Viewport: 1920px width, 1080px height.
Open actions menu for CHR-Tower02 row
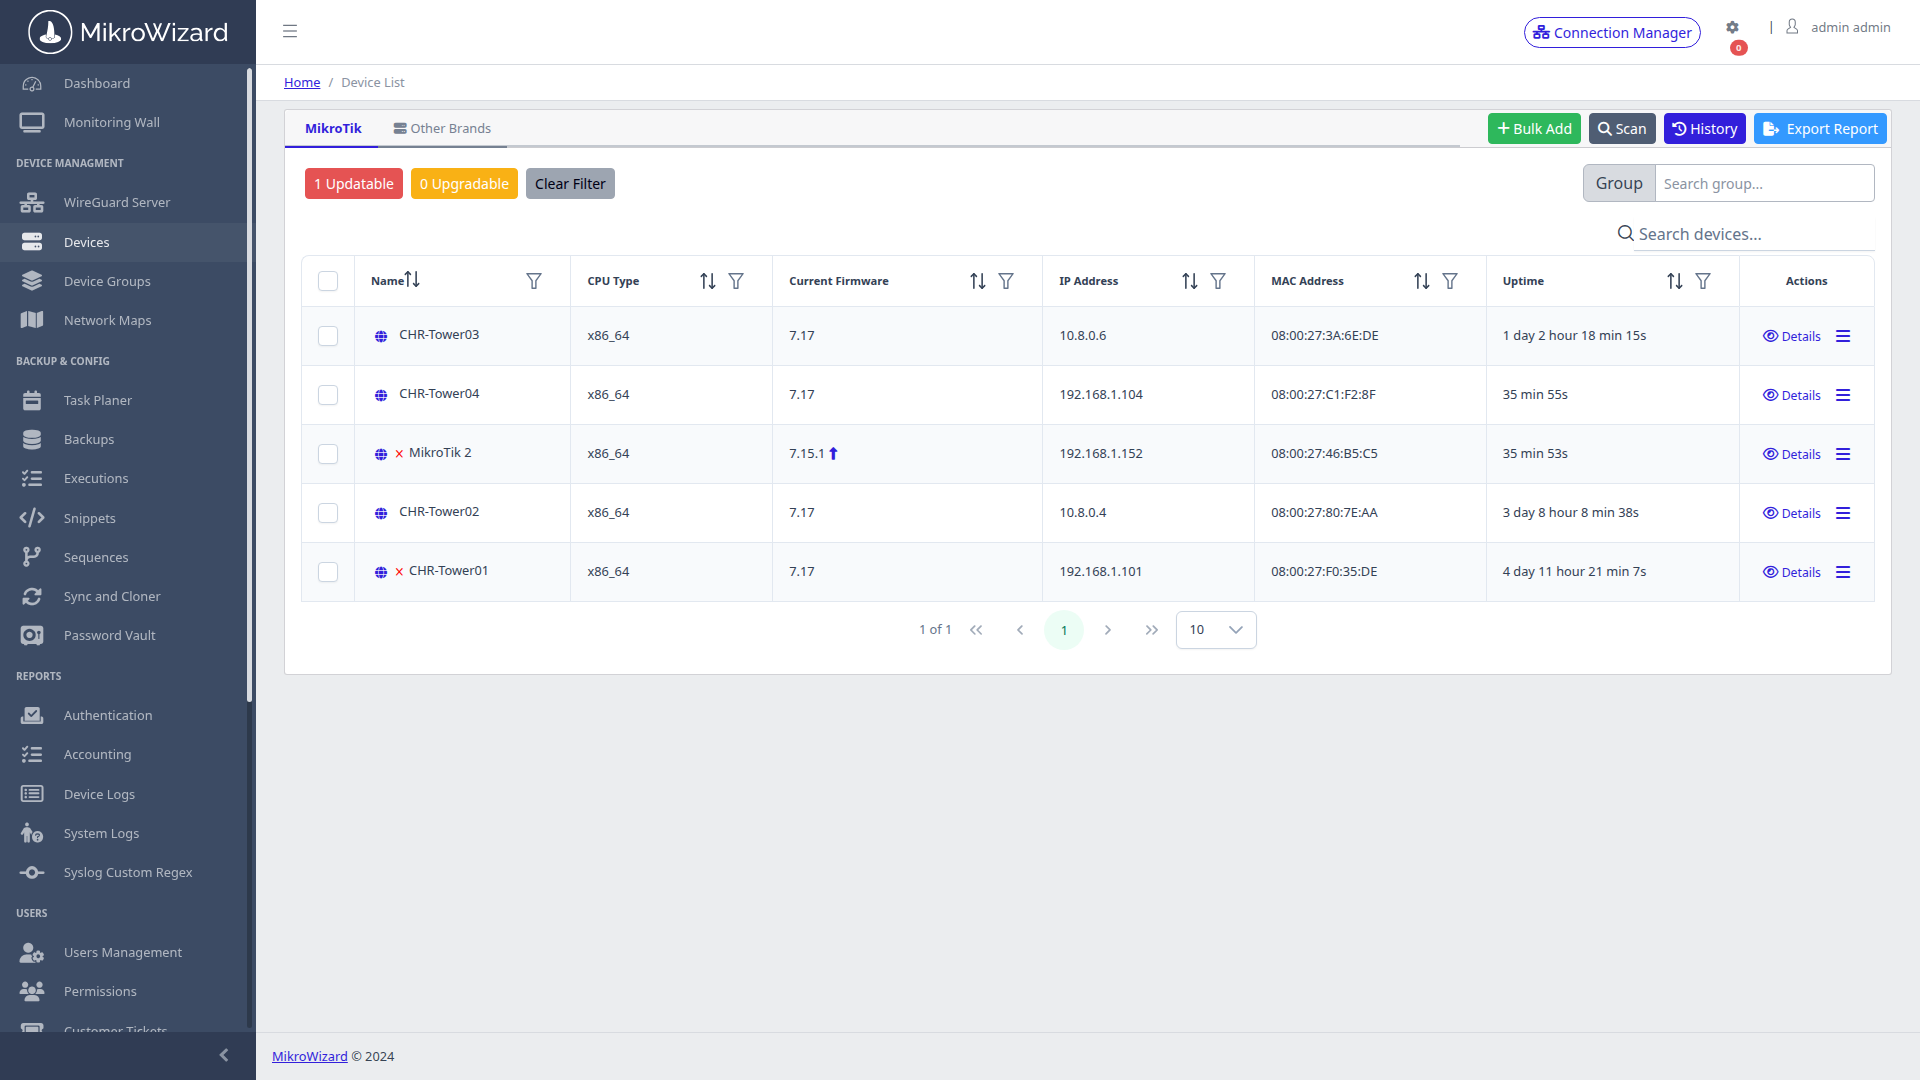(x=1843, y=513)
